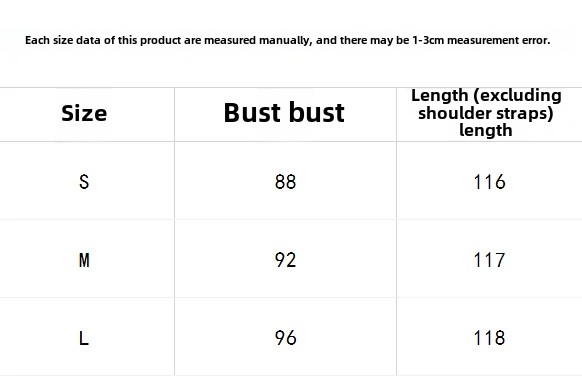The width and height of the screenshot is (582, 381).
Task: Click 'shoulder straps)' text in header
Action: [486, 113]
